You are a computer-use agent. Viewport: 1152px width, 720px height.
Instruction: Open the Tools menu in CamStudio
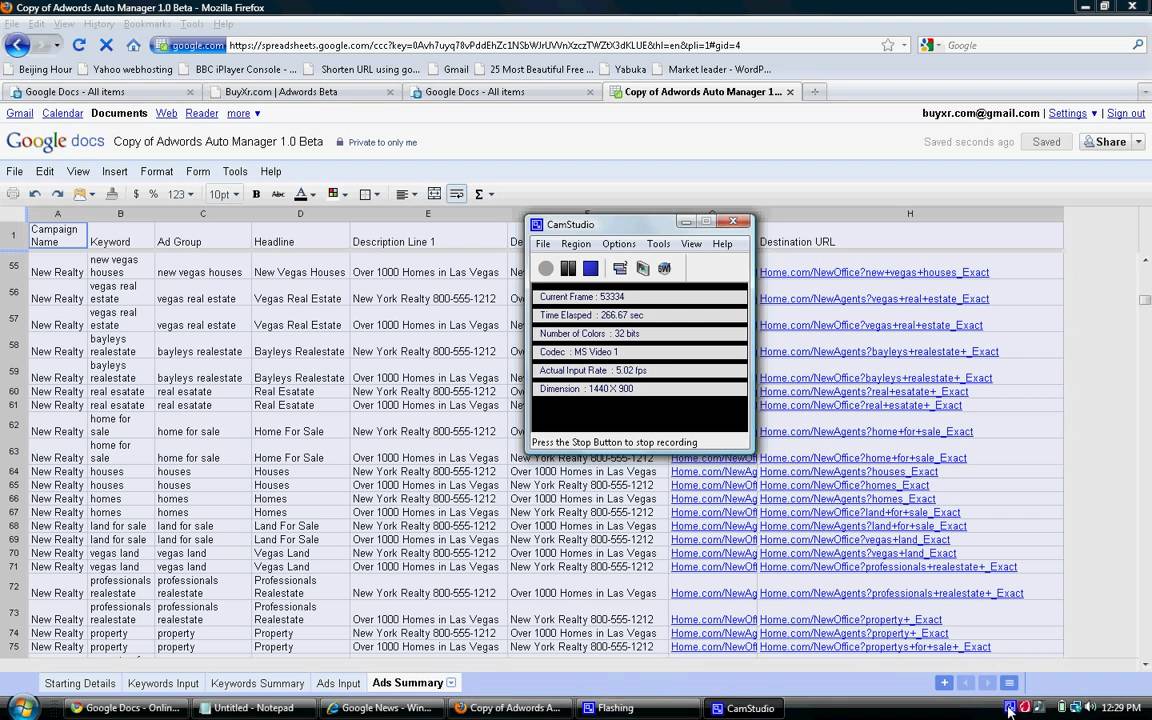pos(658,244)
